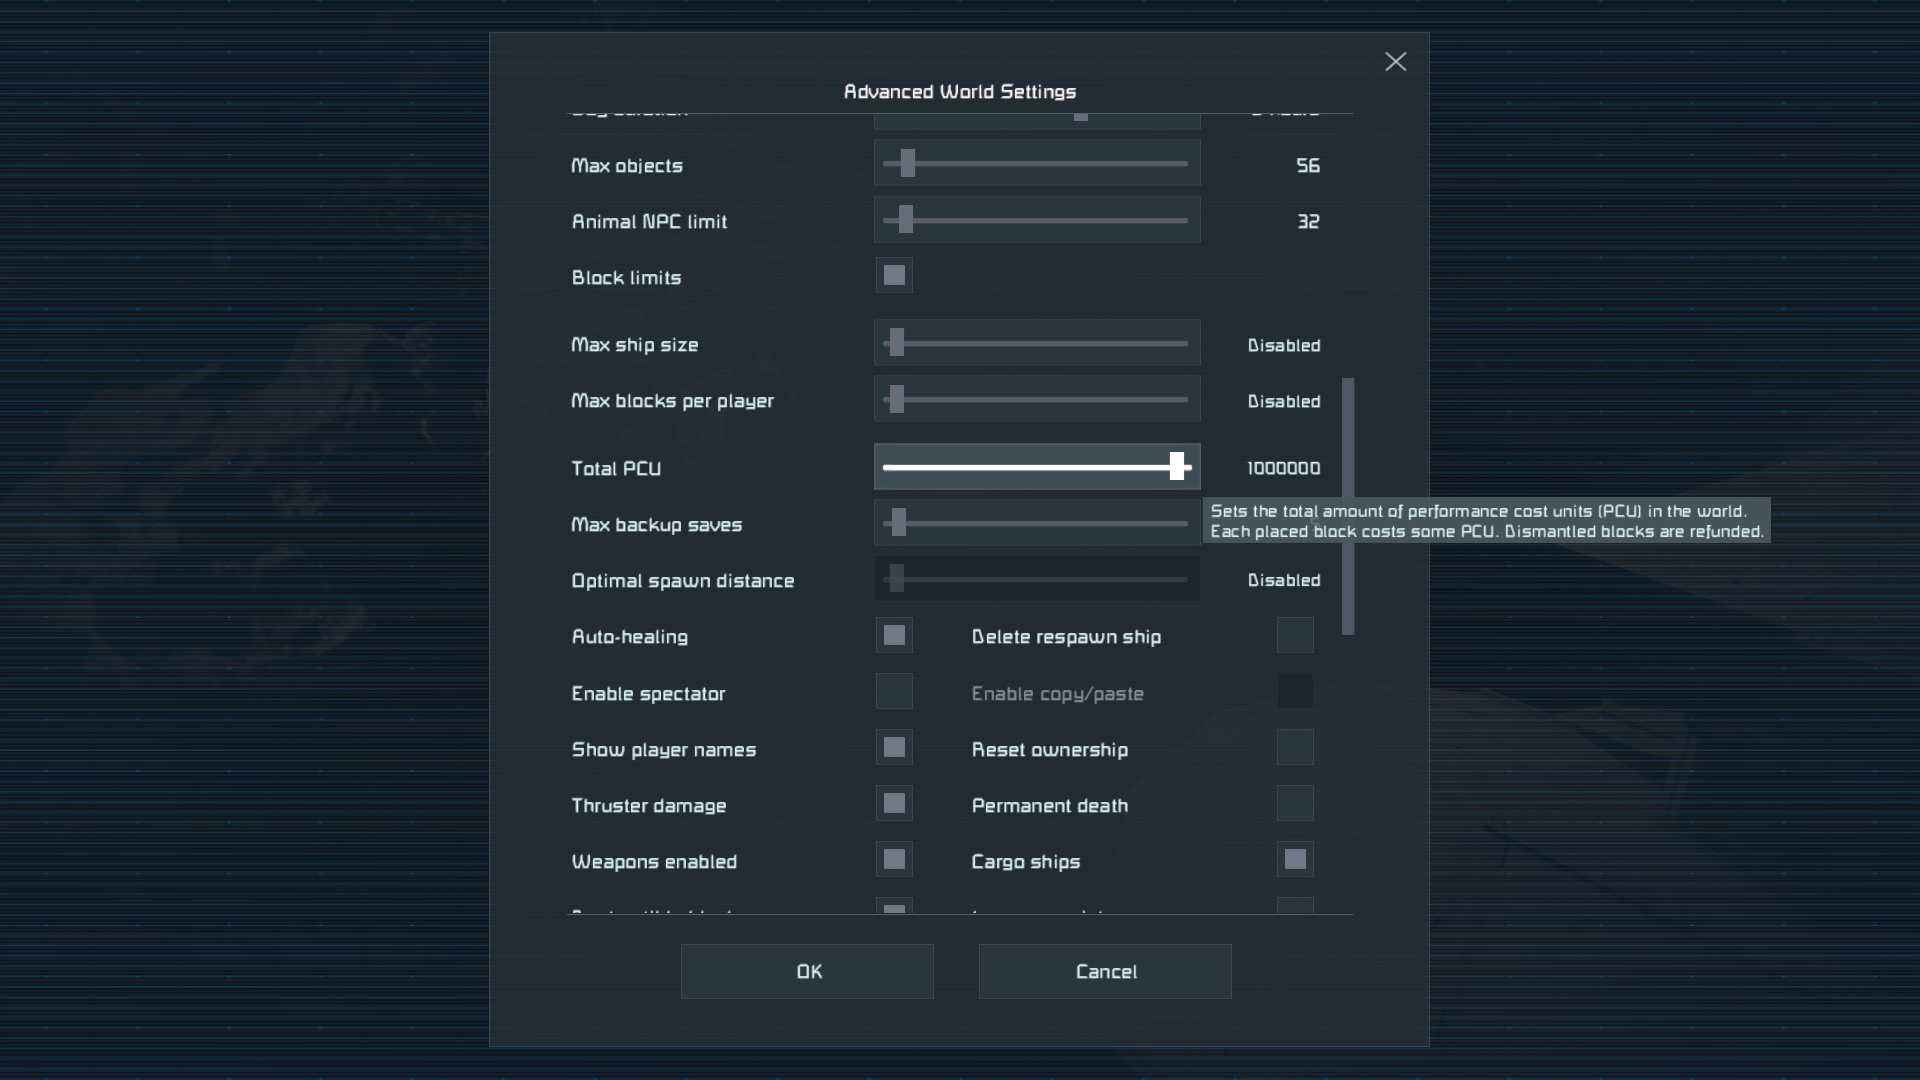Check the Reset ownership box

(1295, 748)
